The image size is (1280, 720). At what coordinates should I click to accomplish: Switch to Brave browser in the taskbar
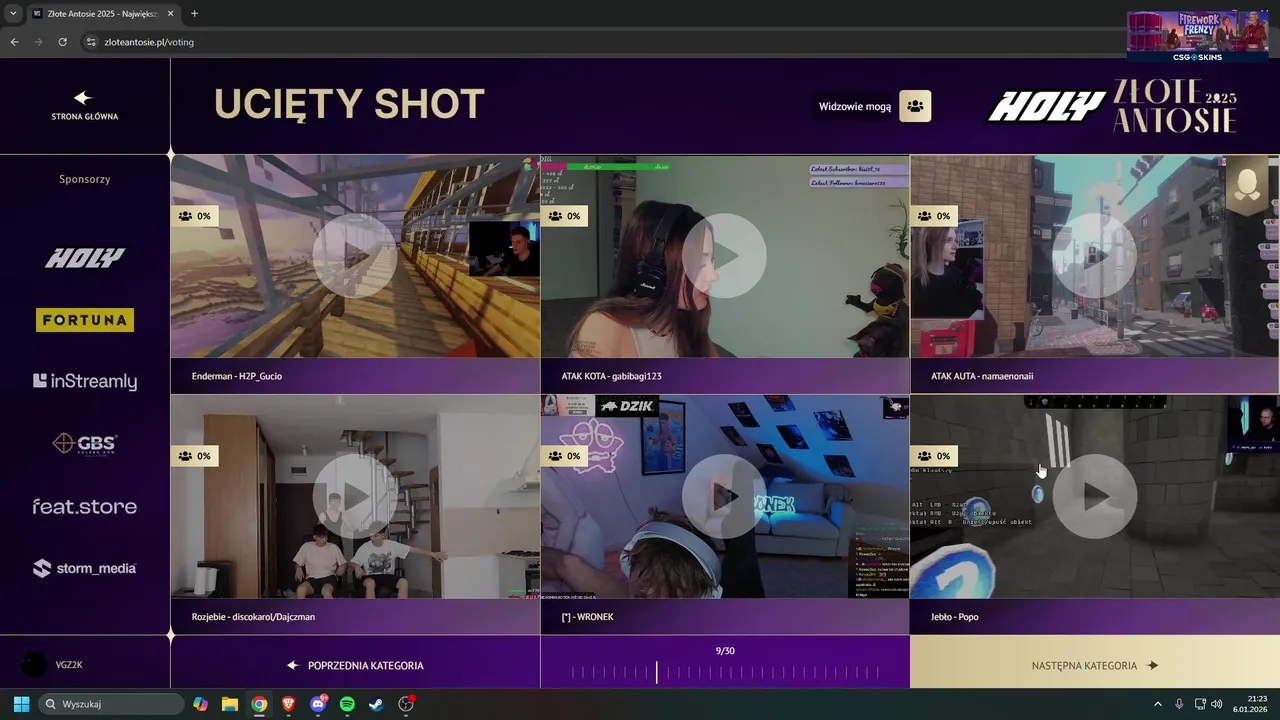288,704
